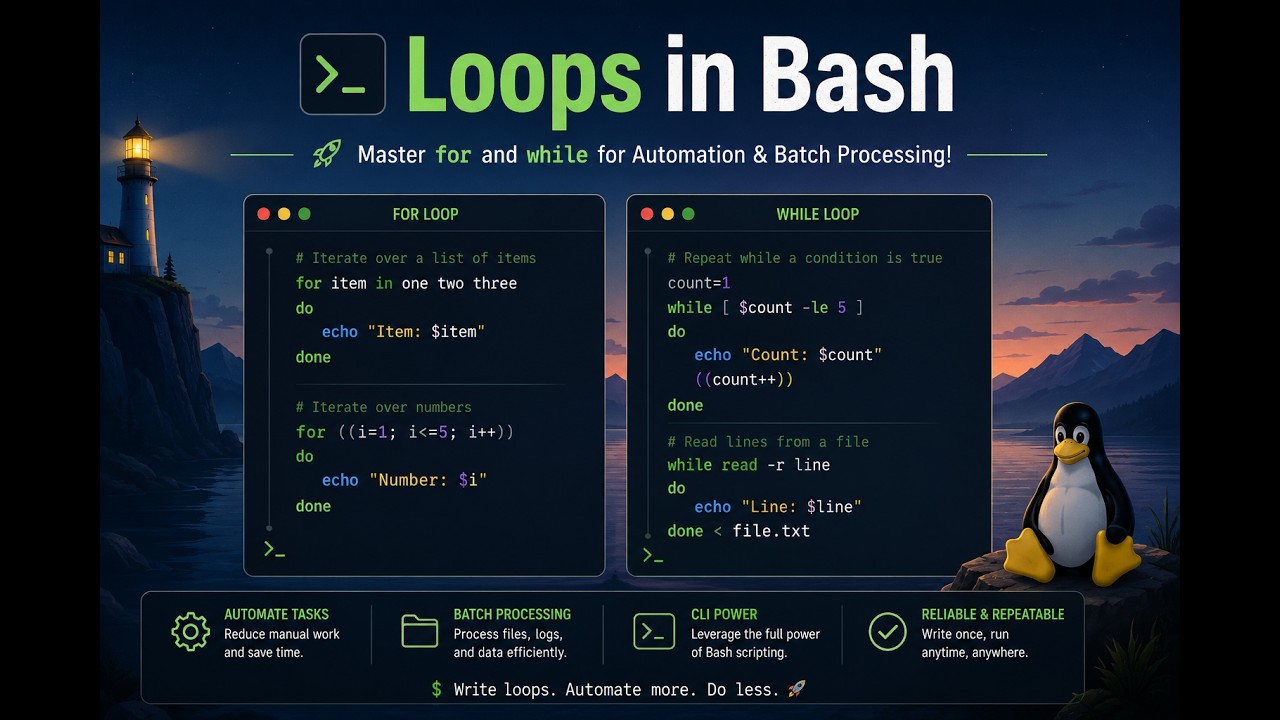Click the "# Iterate over a list of items" comment
The image size is (1280, 720).
(x=416, y=258)
